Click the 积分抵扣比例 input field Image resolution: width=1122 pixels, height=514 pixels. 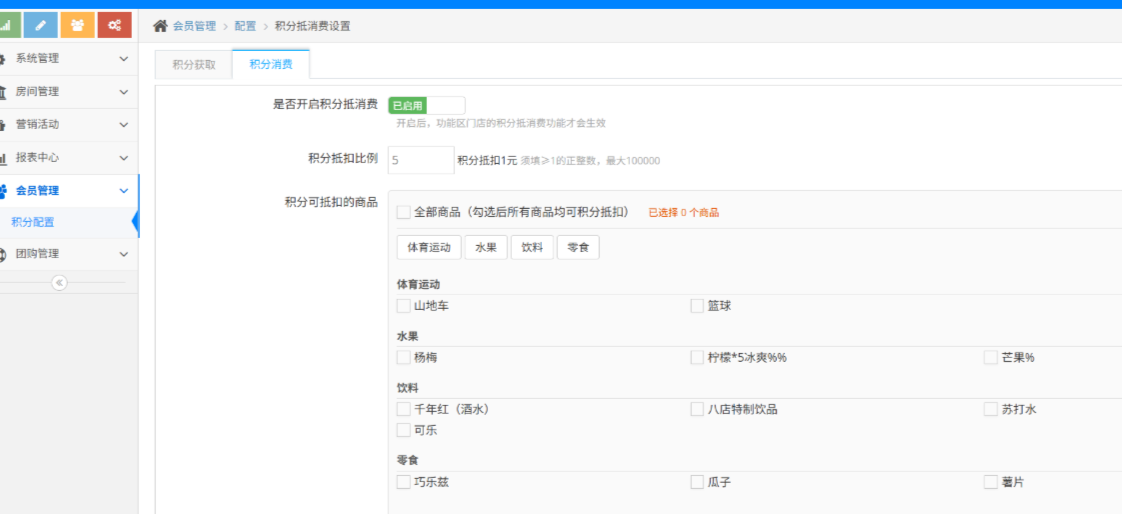click(x=421, y=160)
